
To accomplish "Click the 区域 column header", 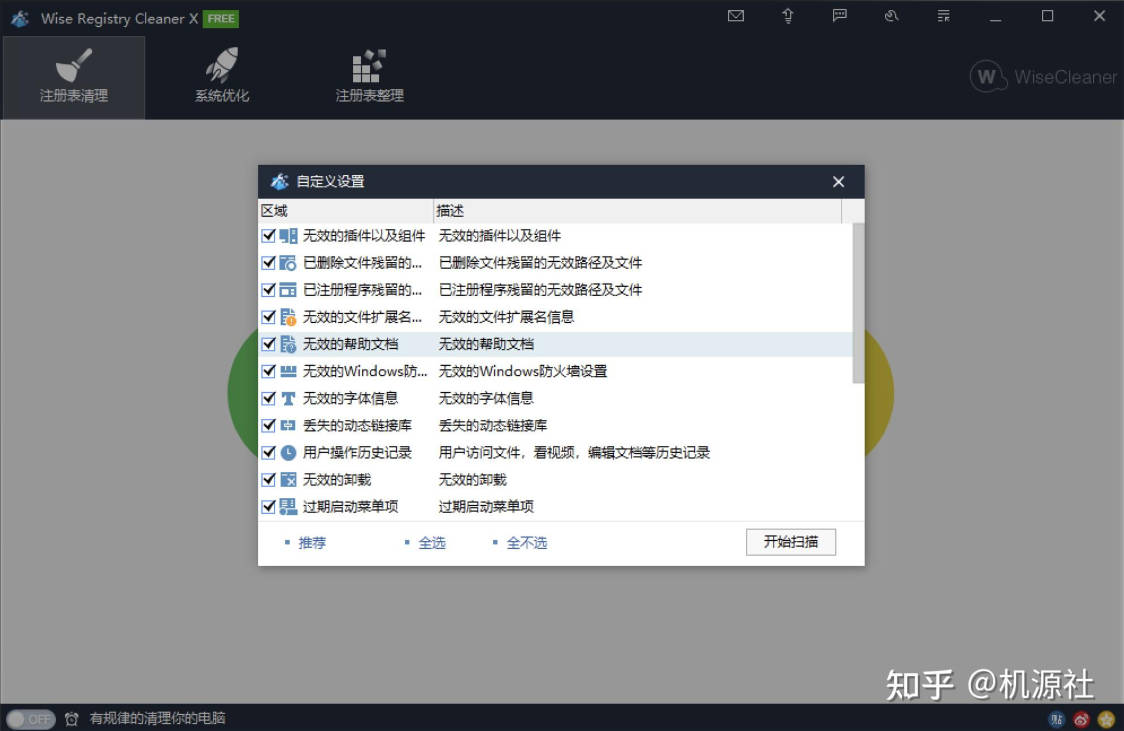I will pyautogui.click(x=274, y=210).
